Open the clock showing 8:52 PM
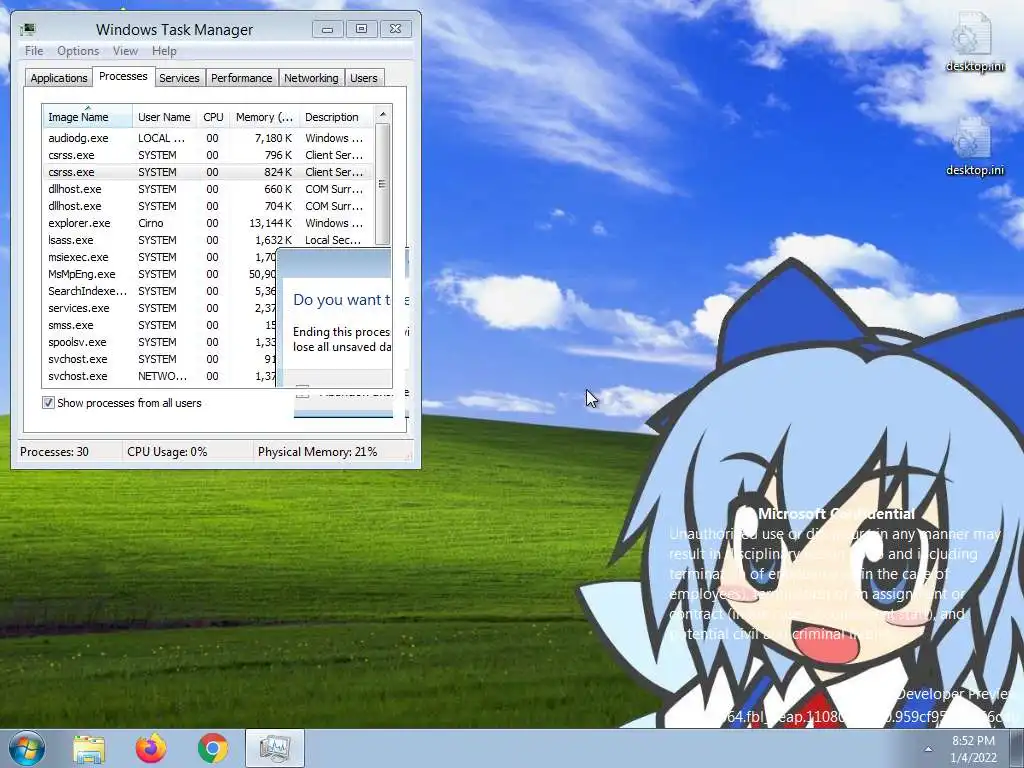The width and height of the screenshot is (1024, 768). click(973, 749)
